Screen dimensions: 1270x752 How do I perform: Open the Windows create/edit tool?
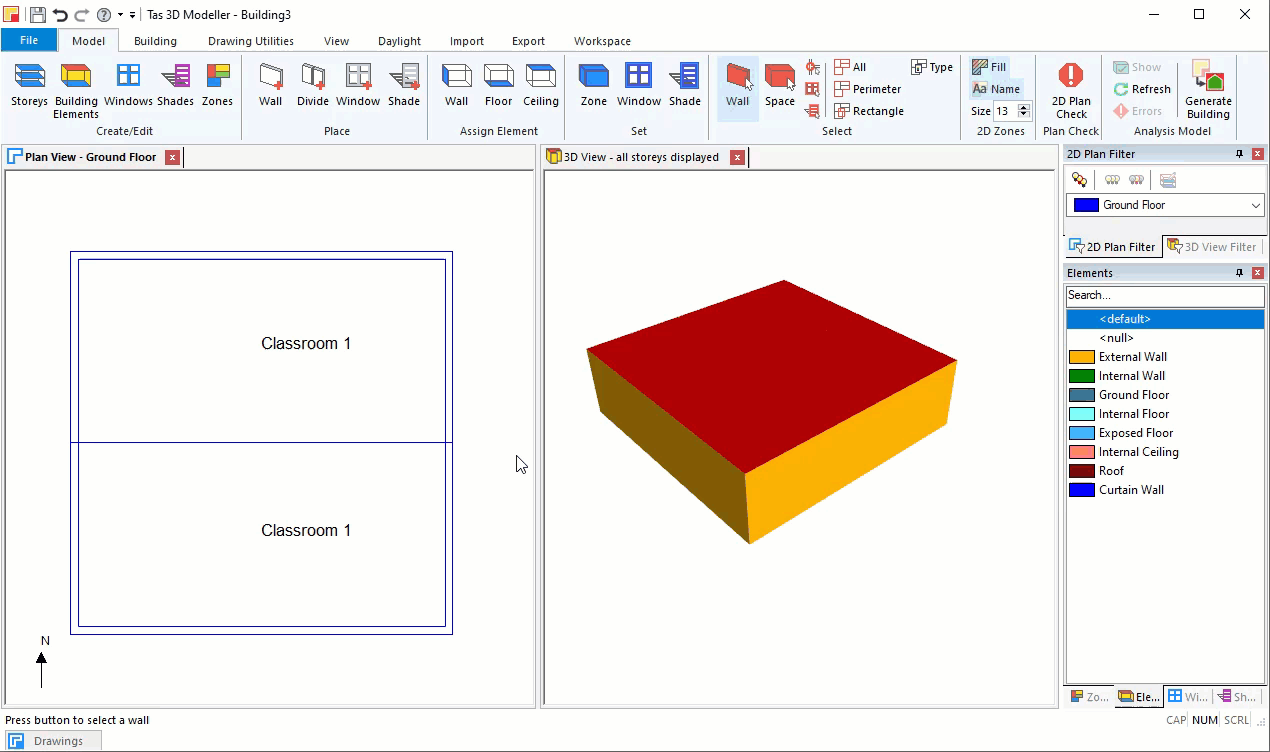click(128, 85)
